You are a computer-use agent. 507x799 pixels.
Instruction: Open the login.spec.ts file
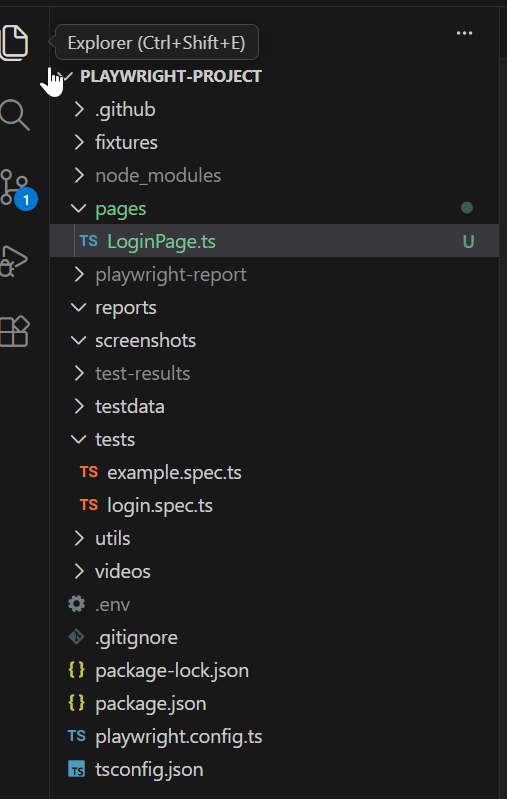pos(160,506)
